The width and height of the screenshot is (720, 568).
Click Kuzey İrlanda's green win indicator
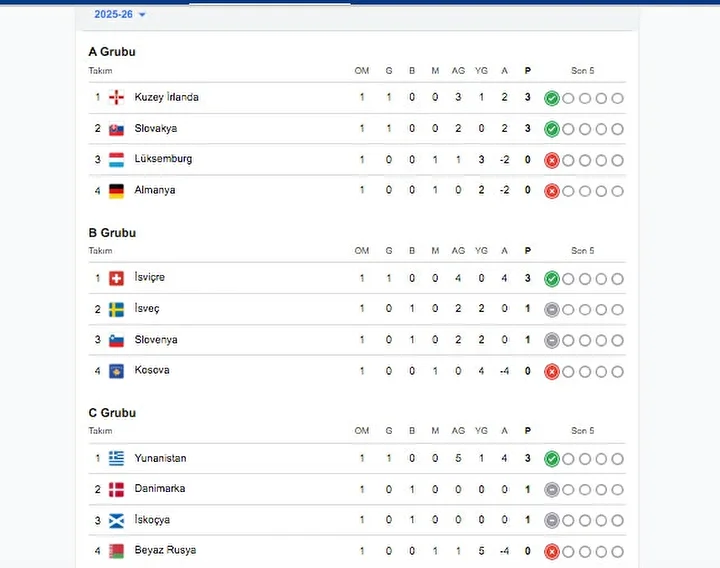click(551, 98)
